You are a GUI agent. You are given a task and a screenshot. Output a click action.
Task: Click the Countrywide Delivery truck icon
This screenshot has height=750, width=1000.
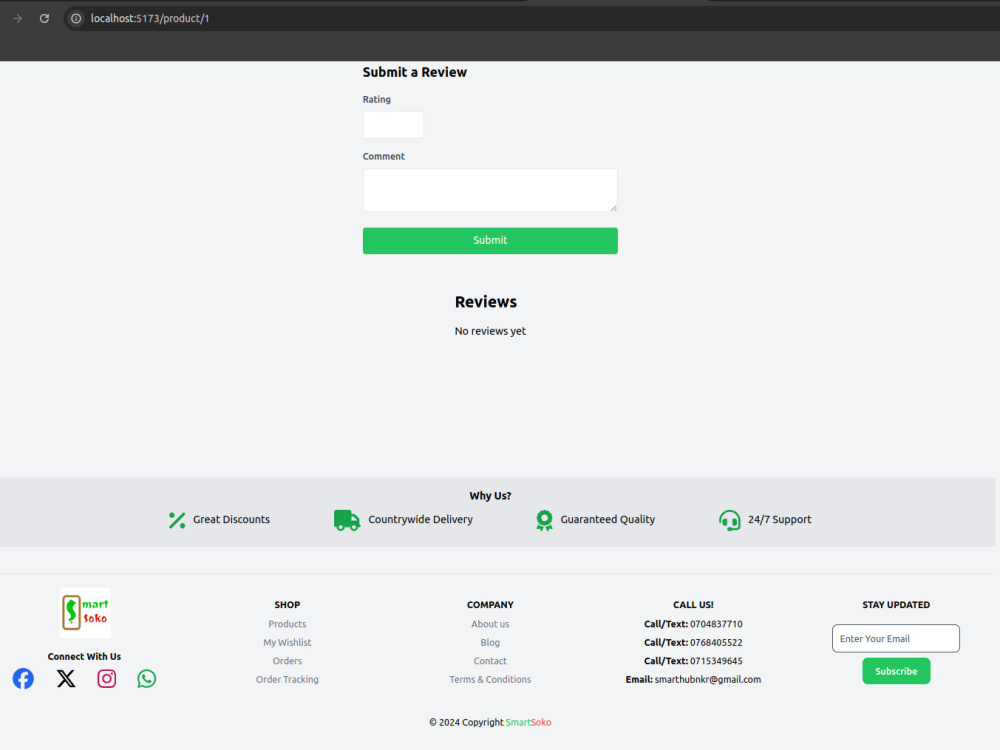coord(346,520)
